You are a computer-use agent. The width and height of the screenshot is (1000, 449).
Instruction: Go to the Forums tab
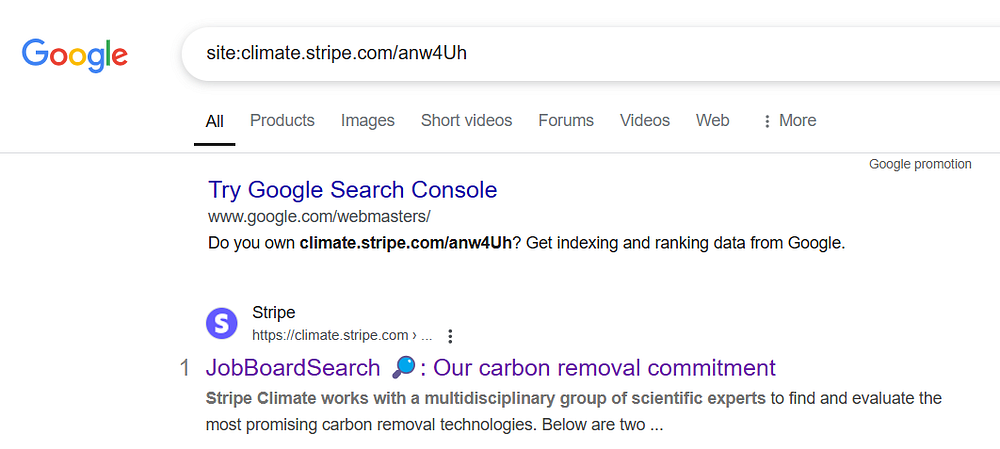[566, 121]
